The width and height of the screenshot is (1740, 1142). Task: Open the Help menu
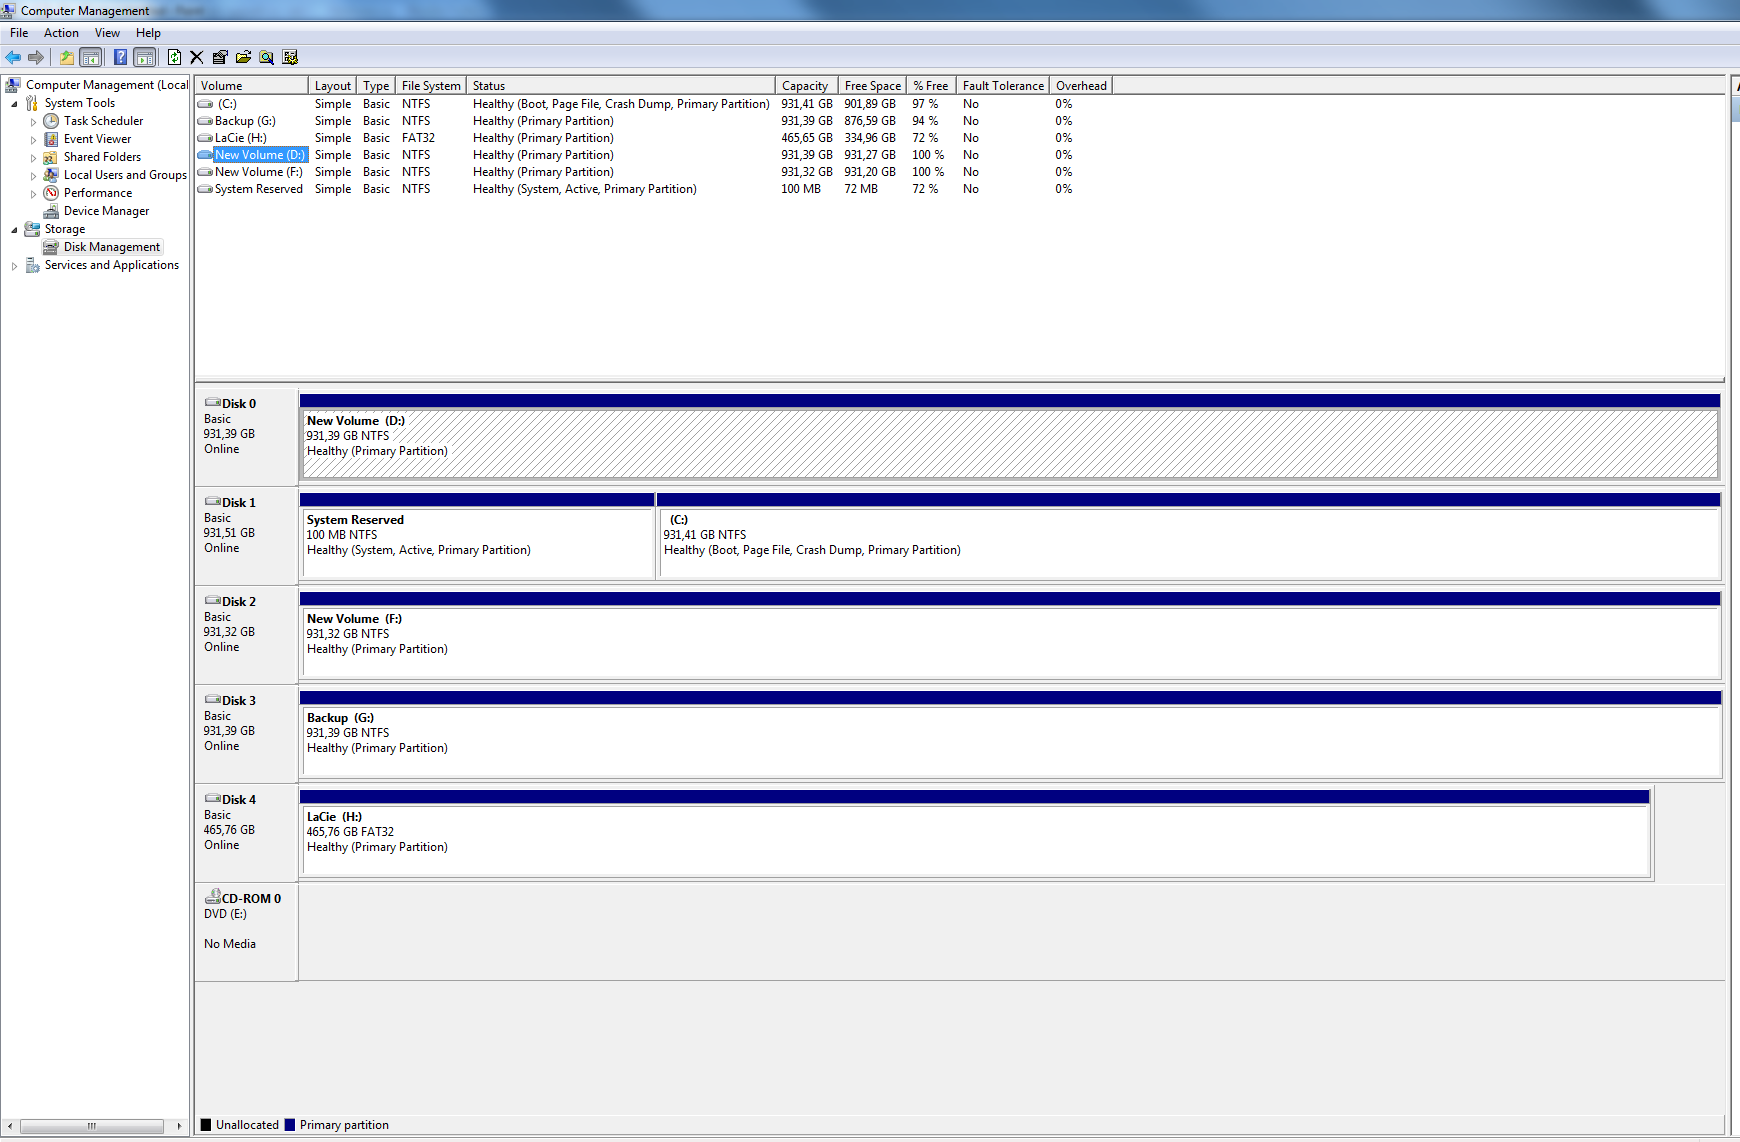pyautogui.click(x=148, y=33)
